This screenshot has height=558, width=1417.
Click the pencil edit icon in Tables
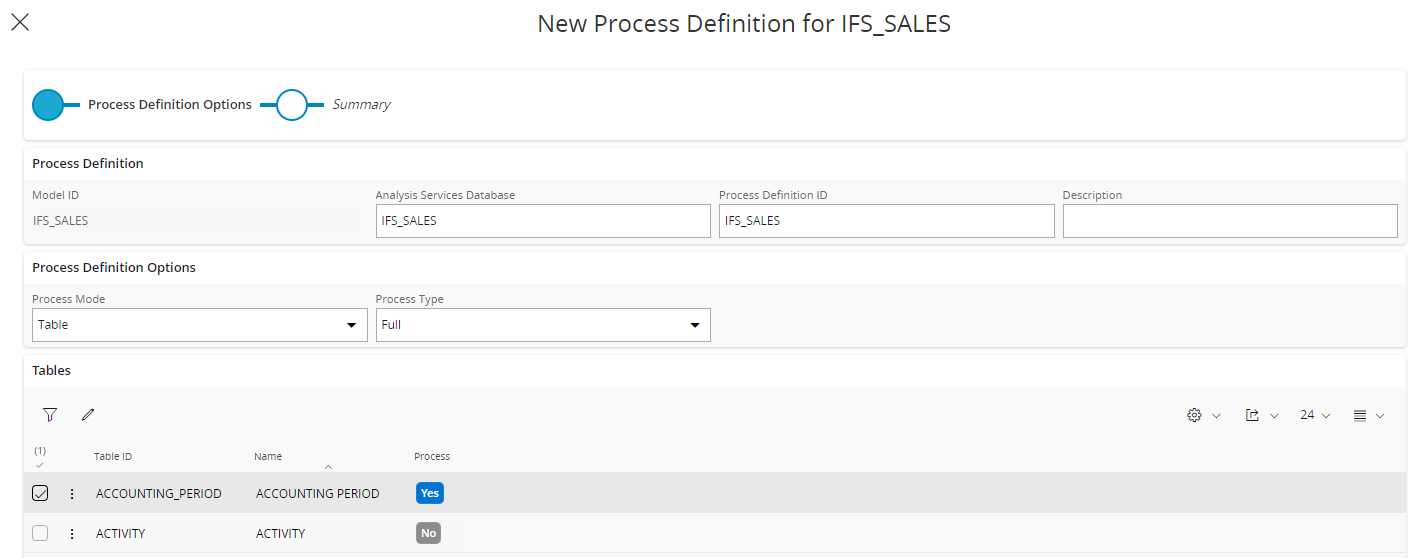(88, 415)
